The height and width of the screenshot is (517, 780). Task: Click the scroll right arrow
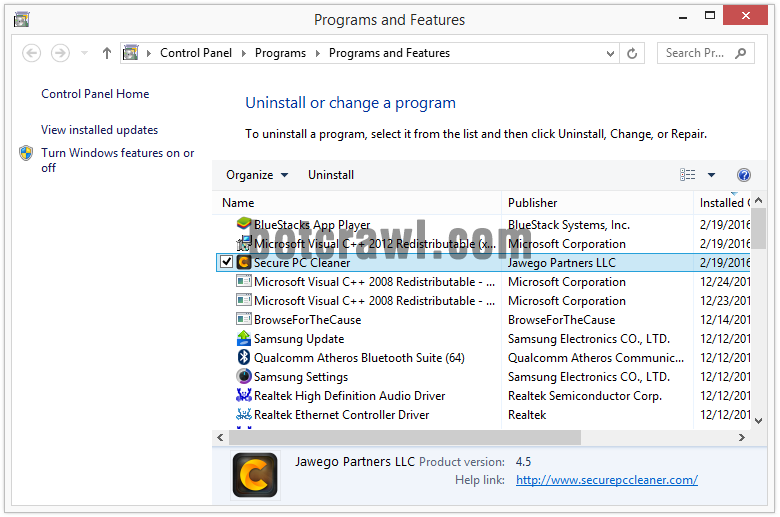pyautogui.click(x=742, y=437)
